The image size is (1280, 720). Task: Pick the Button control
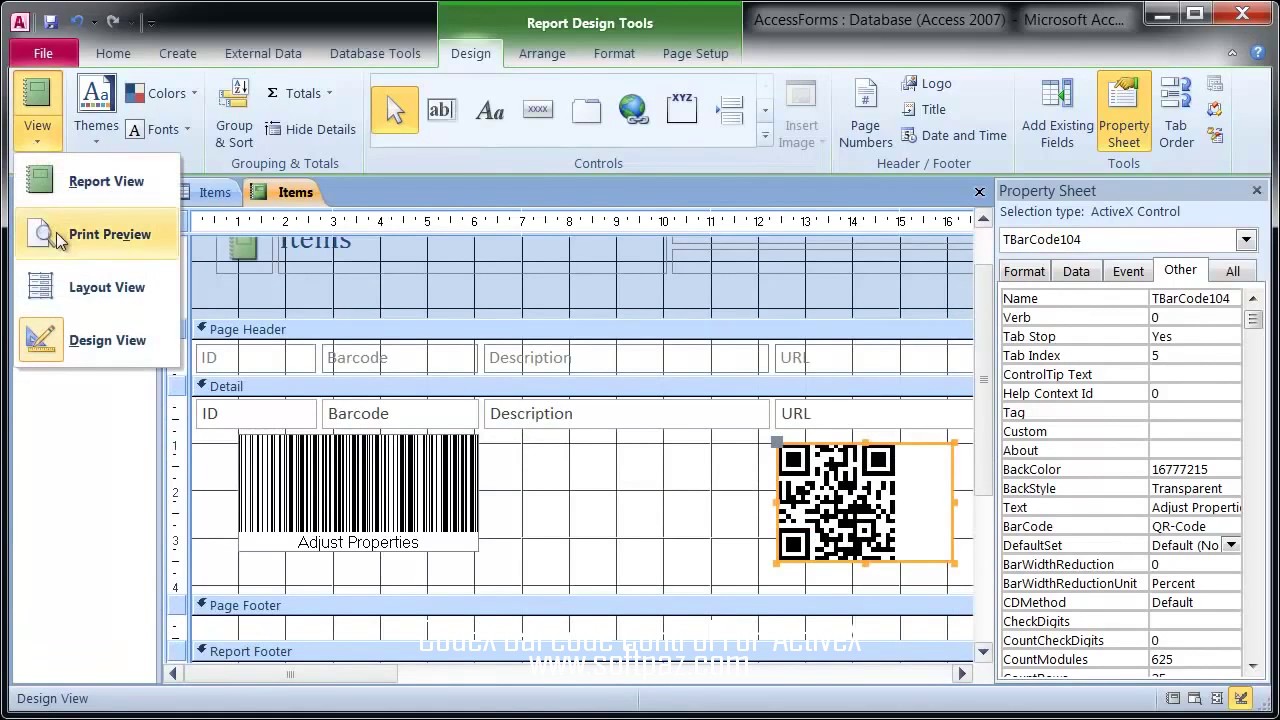[537, 110]
